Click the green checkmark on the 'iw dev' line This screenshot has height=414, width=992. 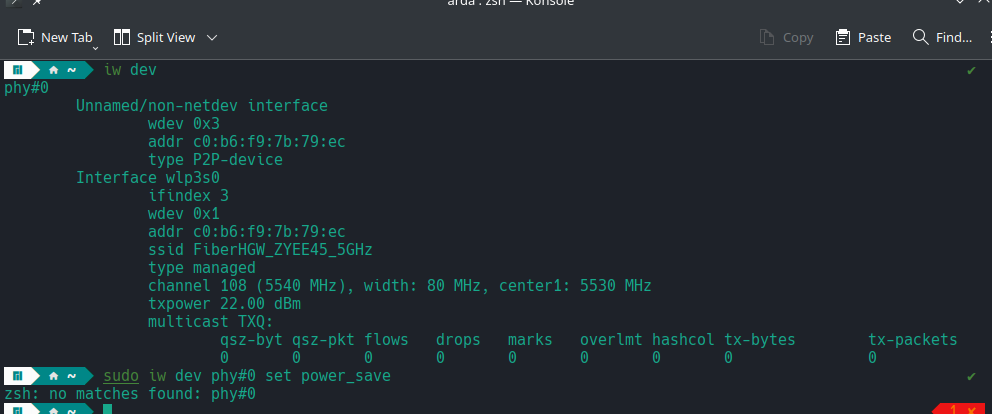tap(971, 70)
